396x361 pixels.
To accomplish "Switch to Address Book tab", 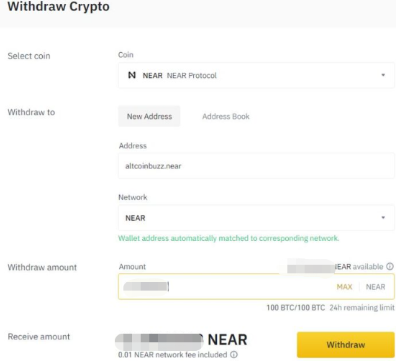I will pyautogui.click(x=226, y=116).
